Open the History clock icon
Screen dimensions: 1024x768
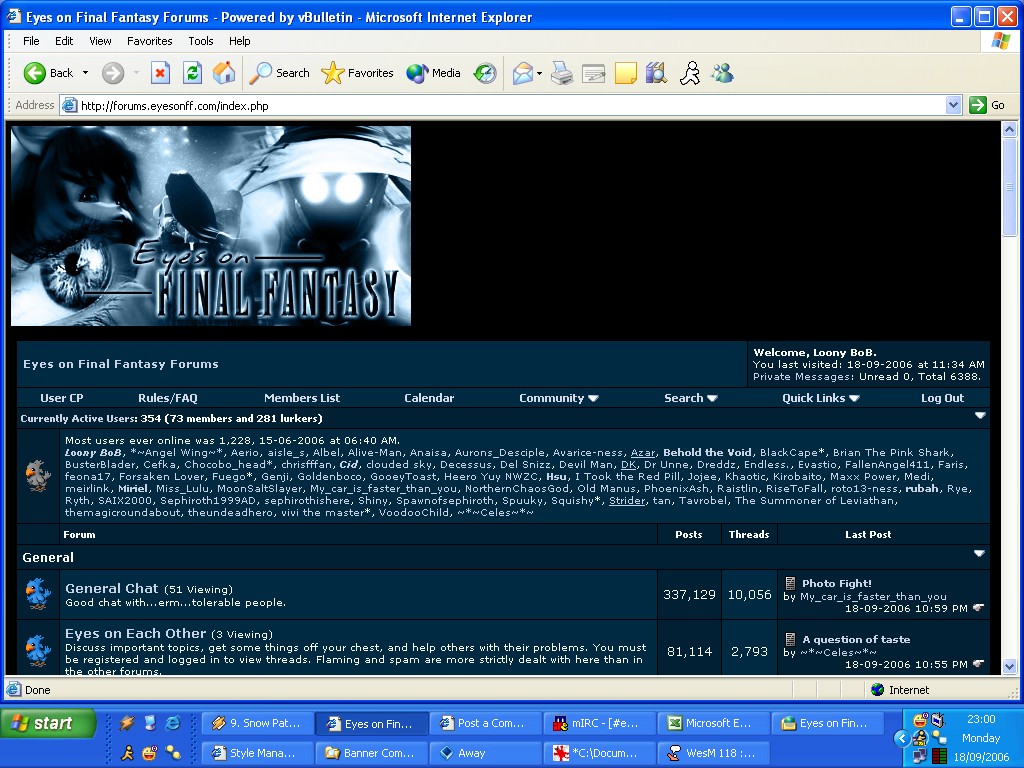[485, 73]
